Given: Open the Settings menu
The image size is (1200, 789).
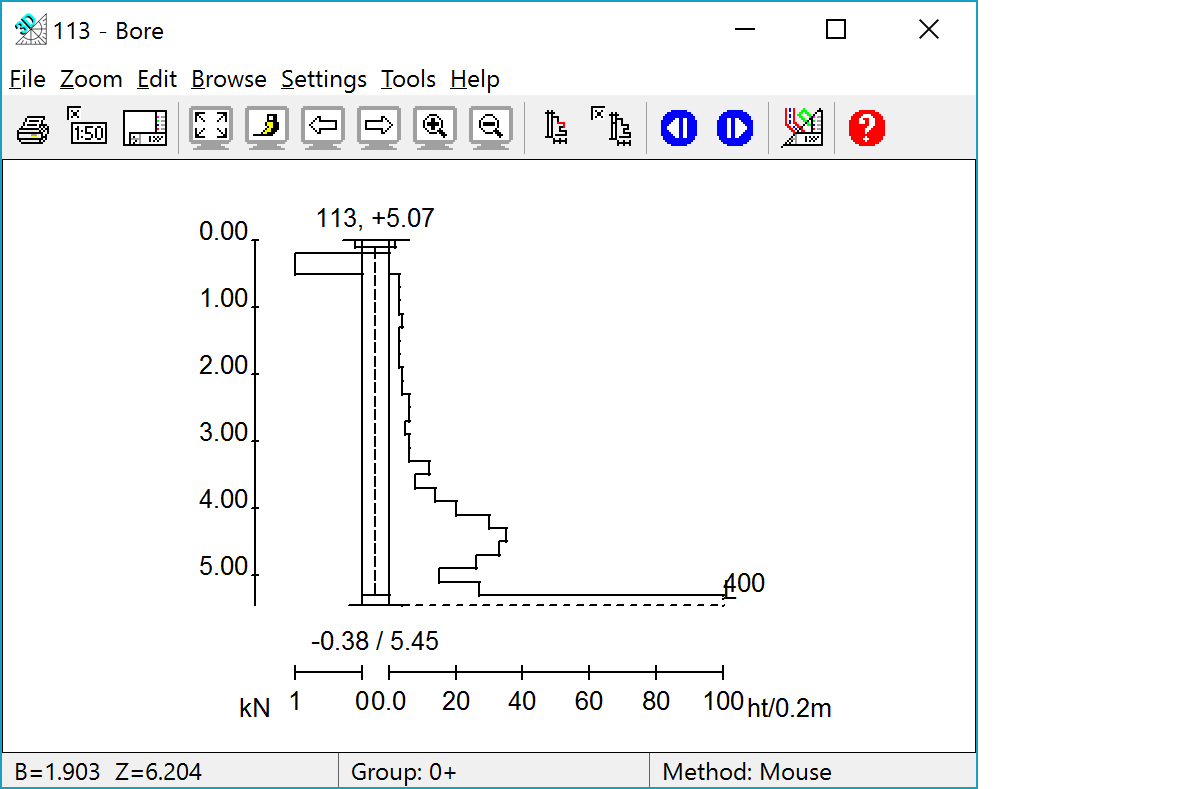Looking at the screenshot, I should point(324,79).
